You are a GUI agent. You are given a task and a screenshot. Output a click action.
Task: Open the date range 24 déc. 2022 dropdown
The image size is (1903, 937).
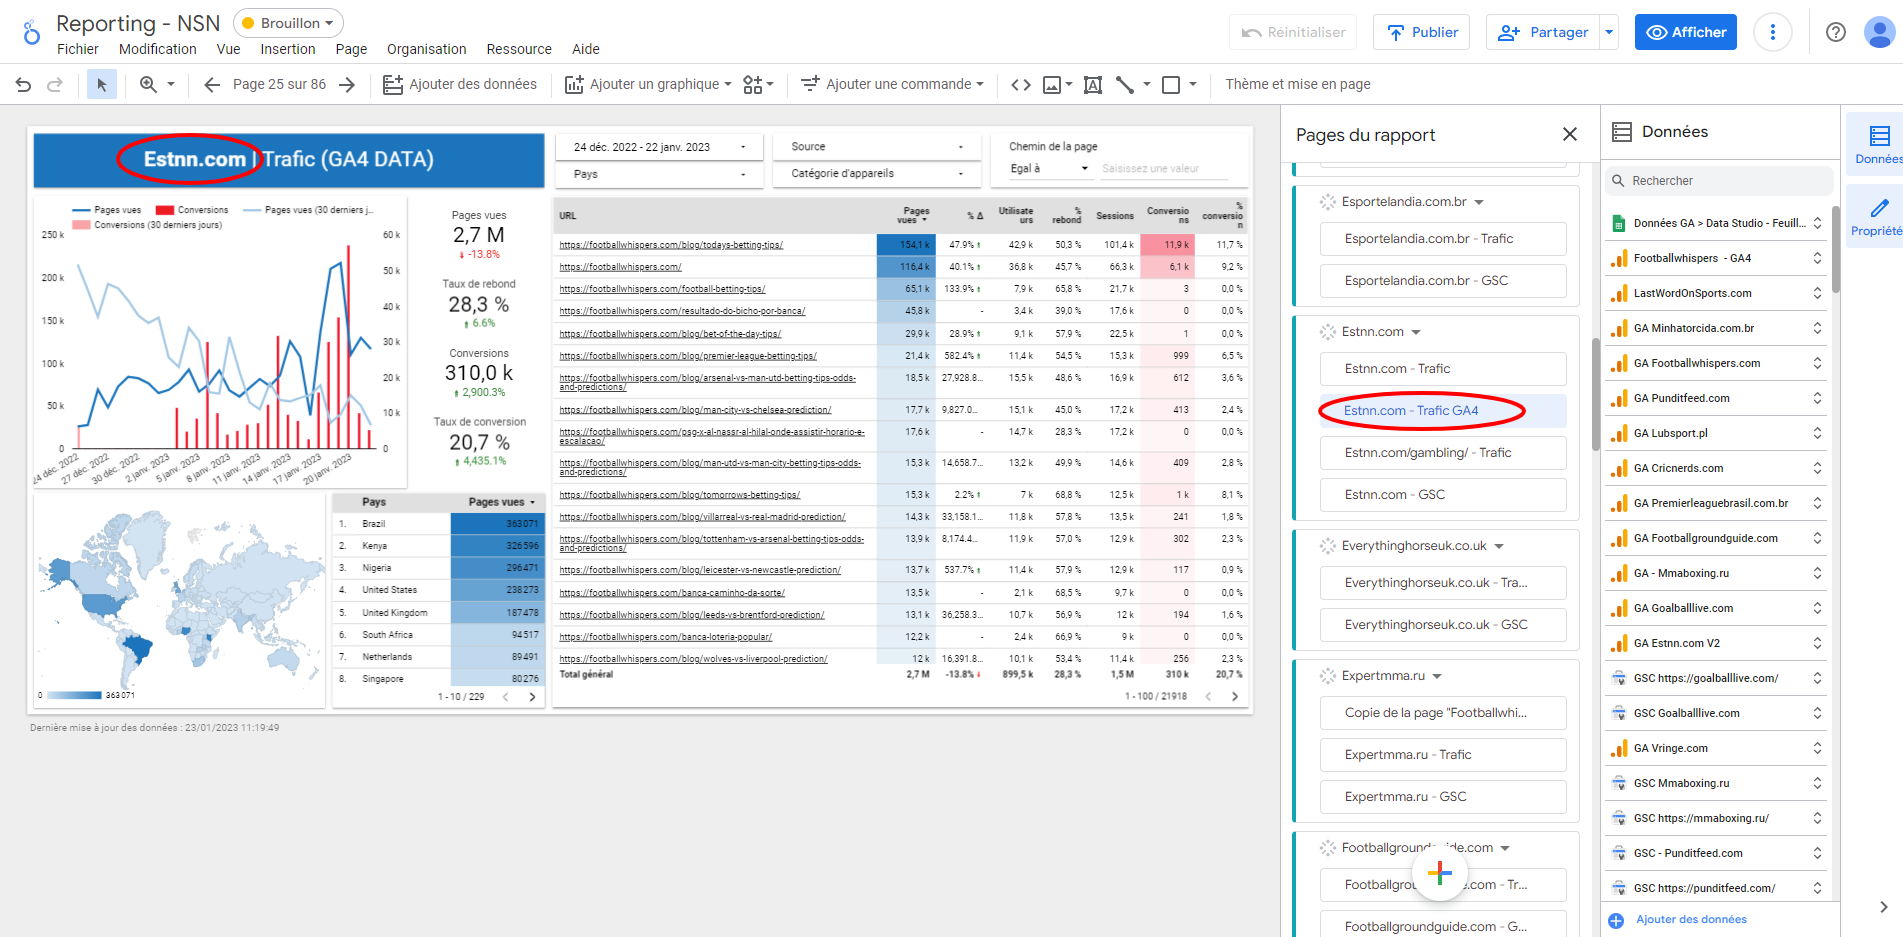coord(658,147)
